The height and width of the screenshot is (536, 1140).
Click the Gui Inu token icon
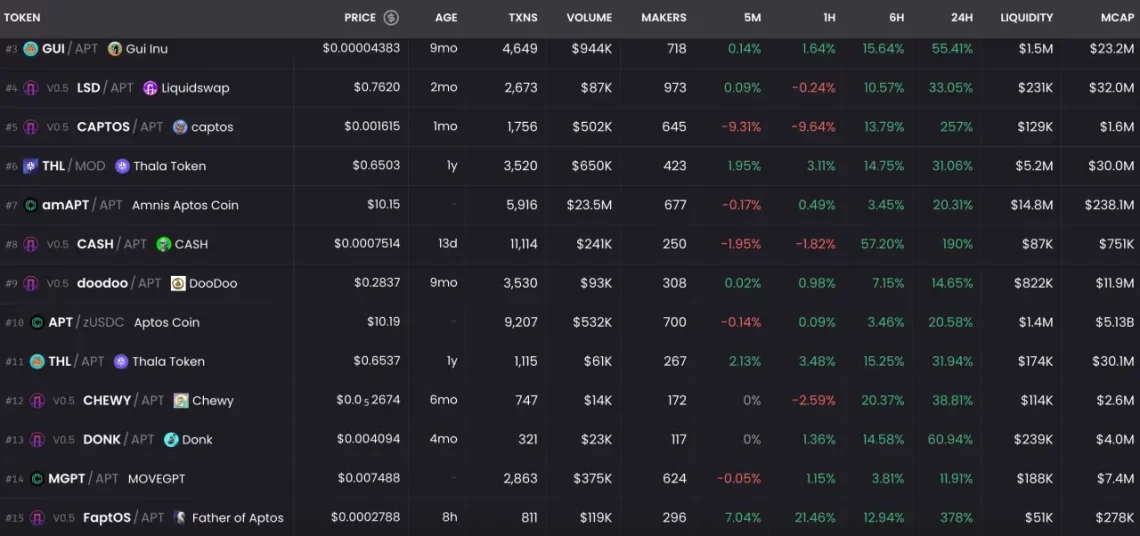115,49
